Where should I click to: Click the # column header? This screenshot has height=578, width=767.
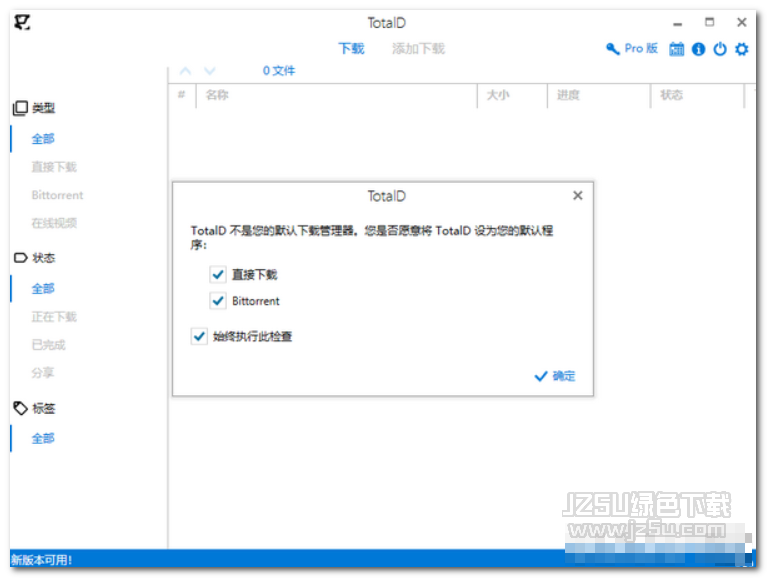click(181, 94)
